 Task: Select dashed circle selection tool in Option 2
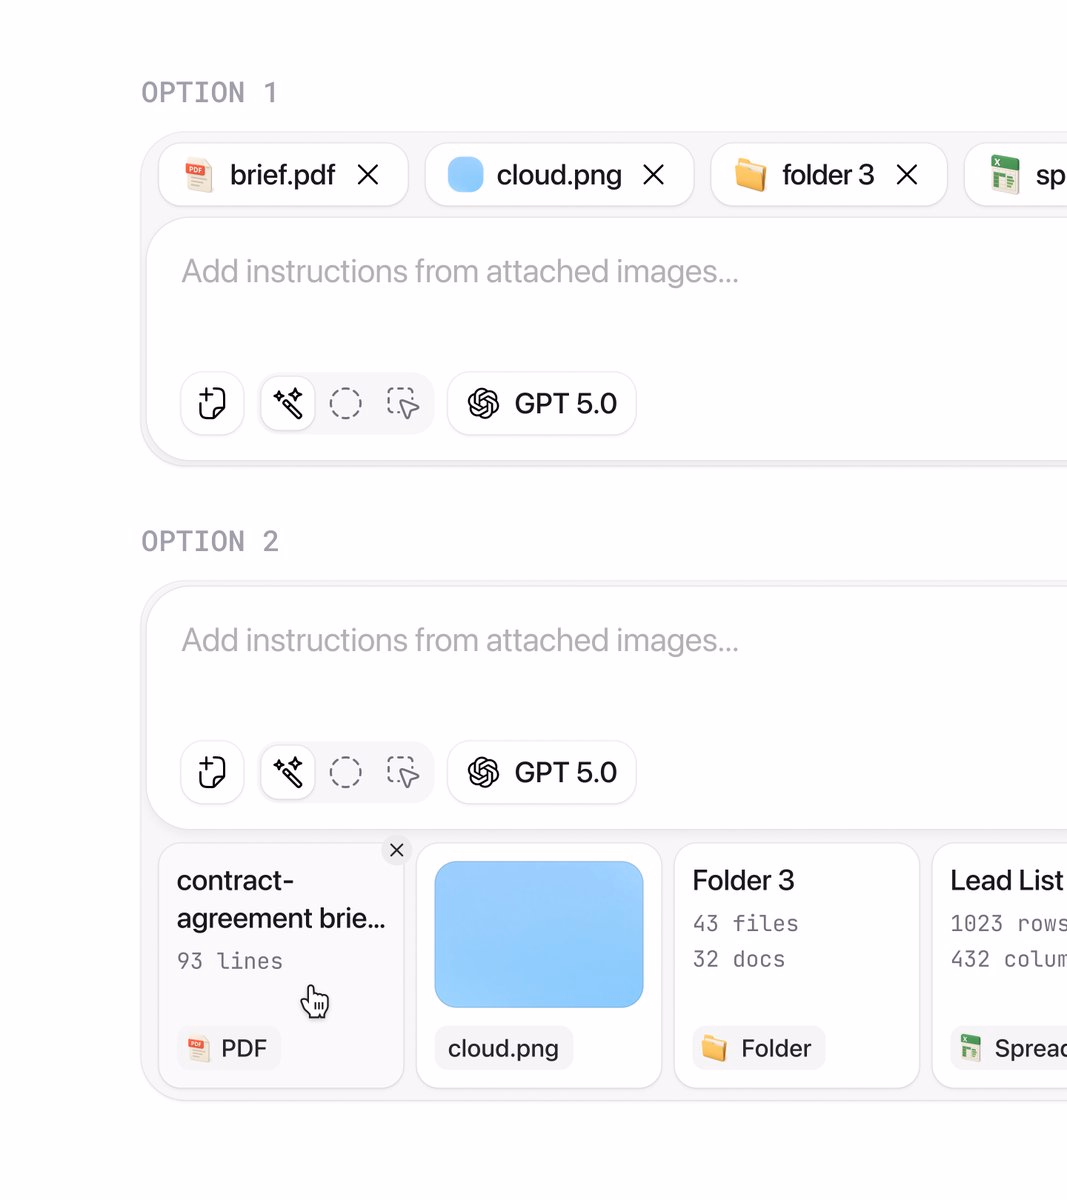click(x=346, y=773)
